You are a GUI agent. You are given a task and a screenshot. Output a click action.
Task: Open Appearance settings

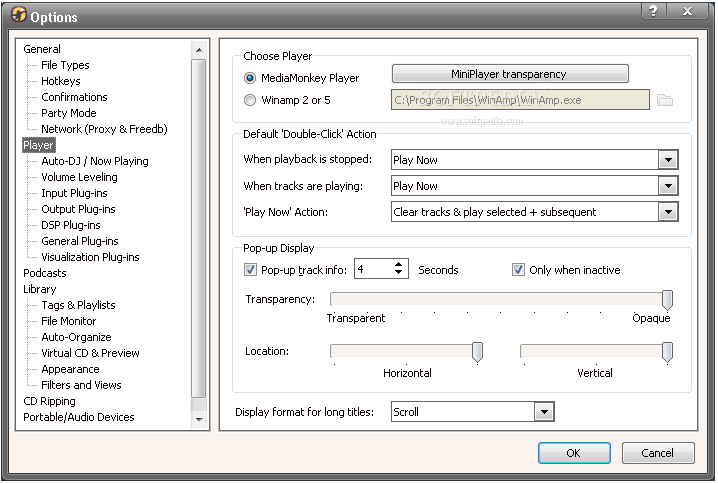(x=70, y=369)
